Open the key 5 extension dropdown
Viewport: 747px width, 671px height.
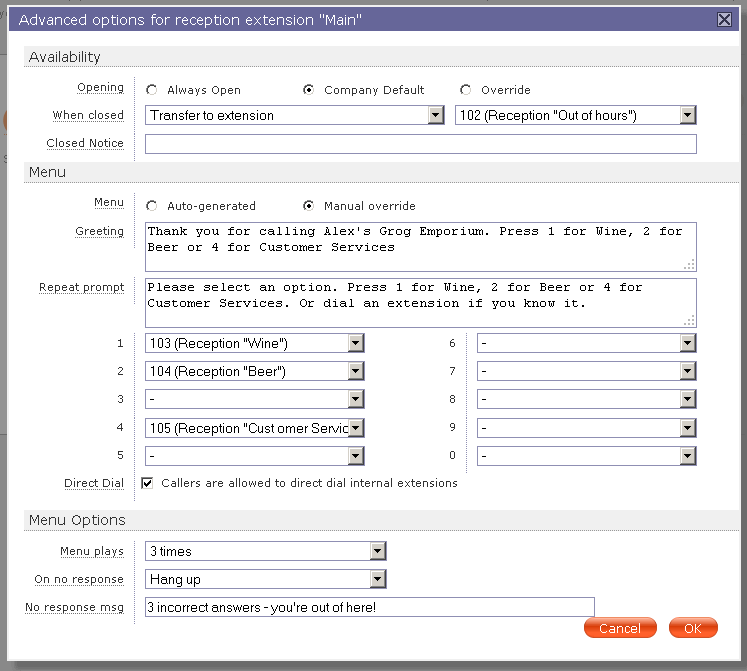(x=255, y=456)
